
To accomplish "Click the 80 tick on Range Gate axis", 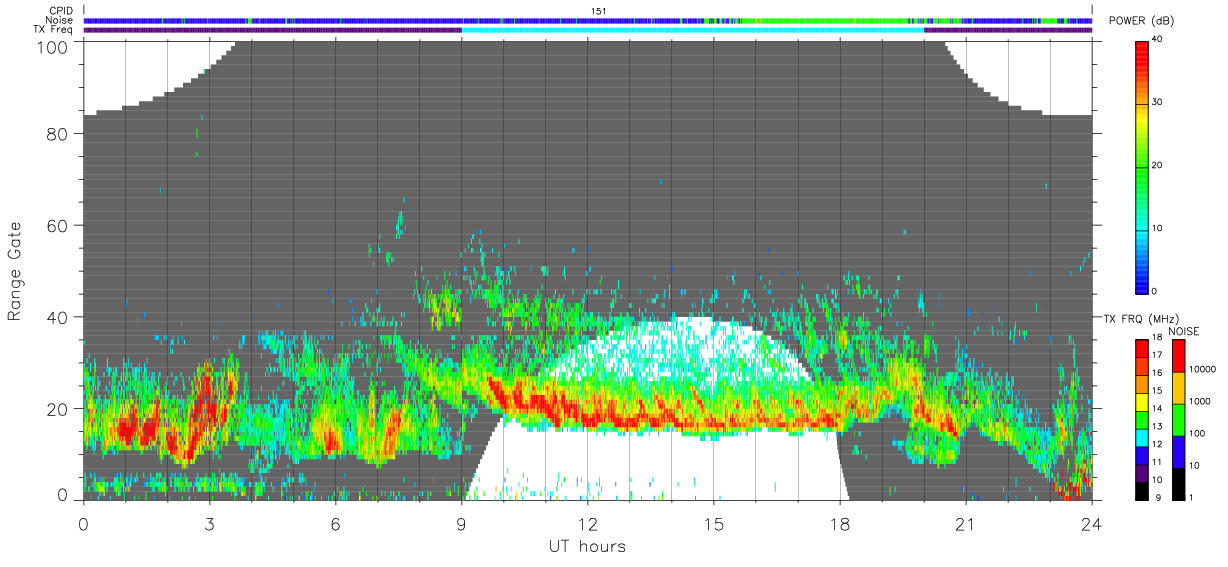I will click(55, 133).
